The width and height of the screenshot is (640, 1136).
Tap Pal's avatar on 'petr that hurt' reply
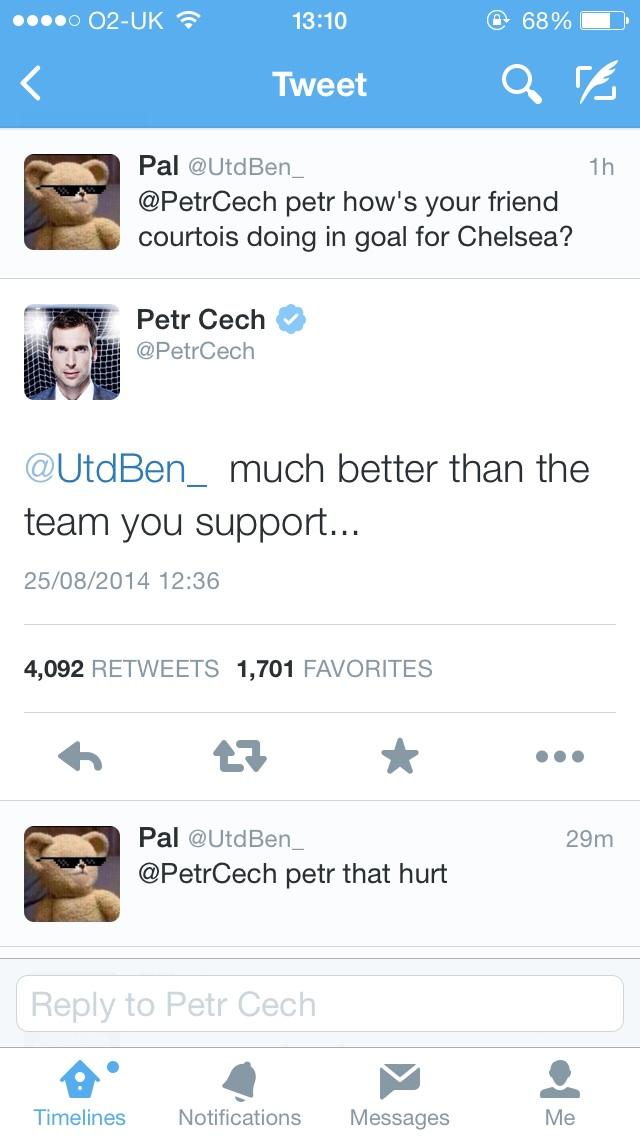(x=72, y=874)
